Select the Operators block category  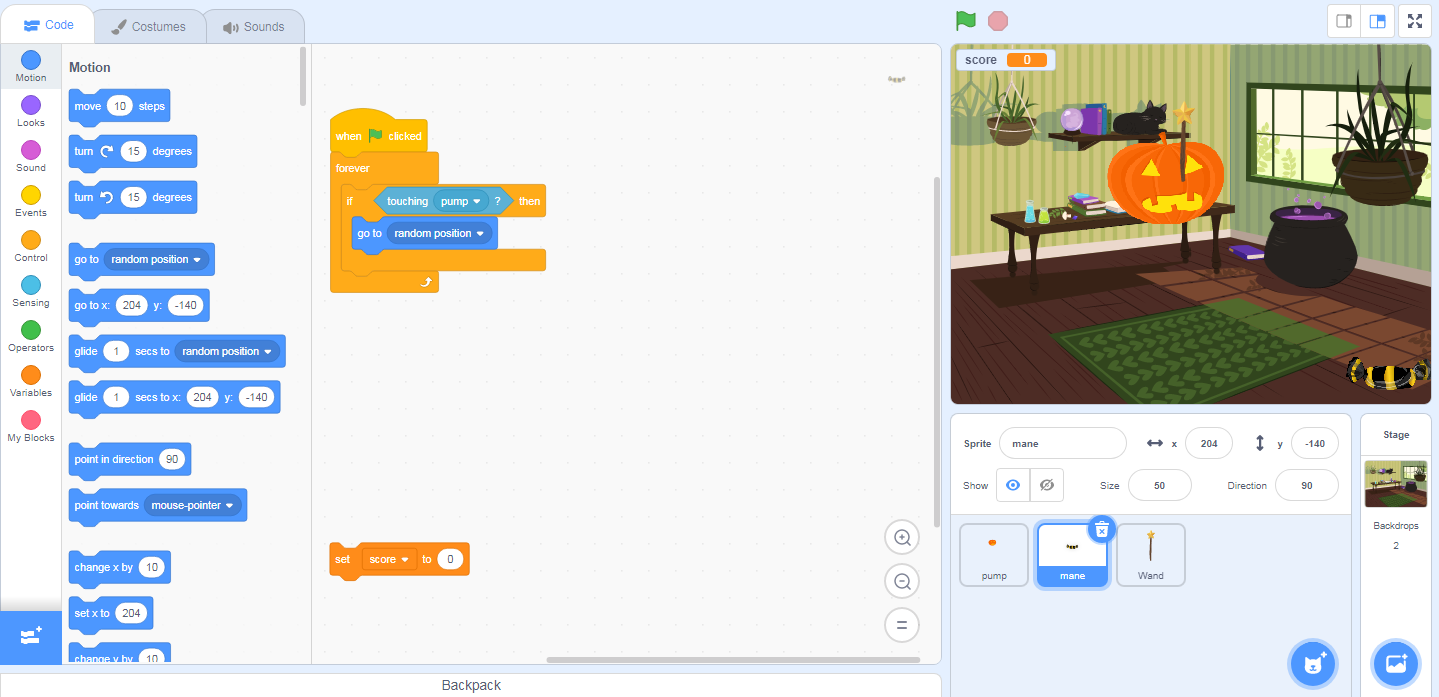[x=31, y=337]
